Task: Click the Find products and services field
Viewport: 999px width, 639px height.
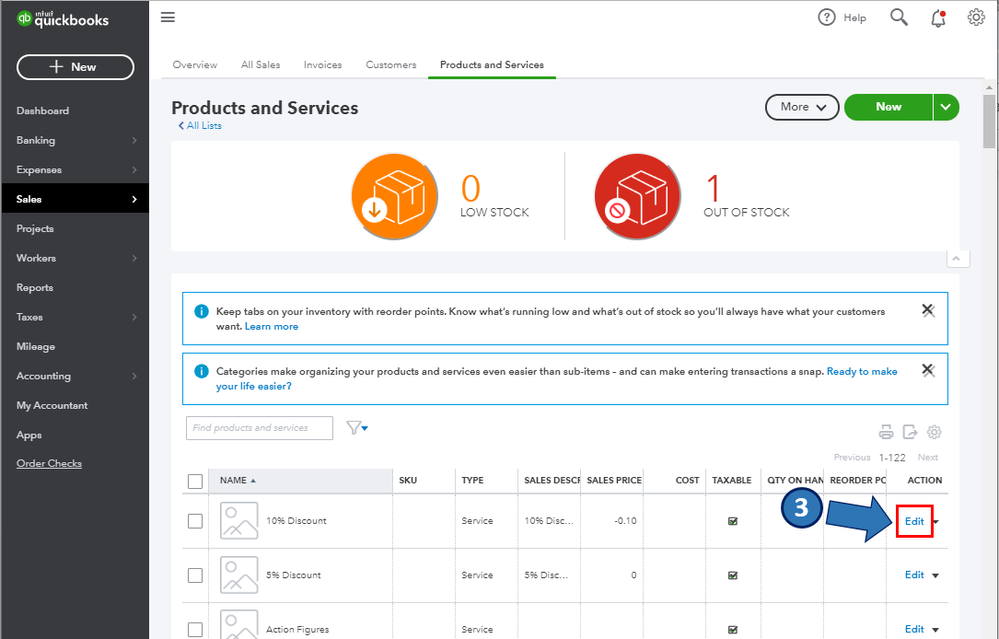Action: pos(259,428)
